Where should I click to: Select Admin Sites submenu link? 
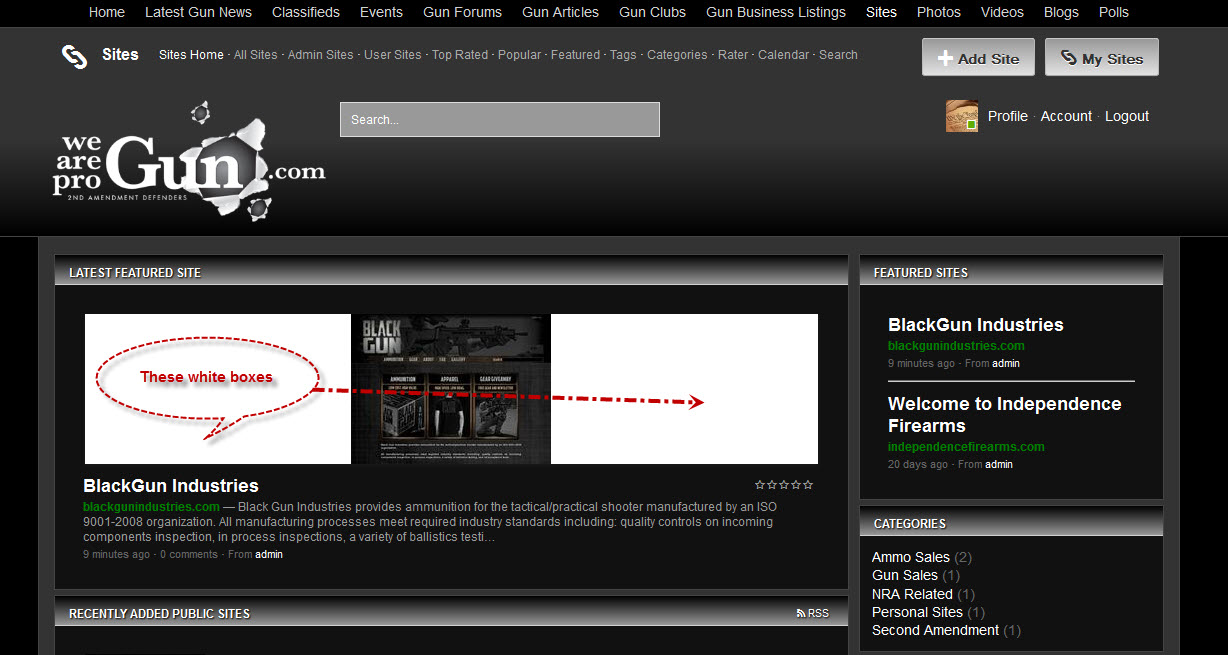click(321, 55)
